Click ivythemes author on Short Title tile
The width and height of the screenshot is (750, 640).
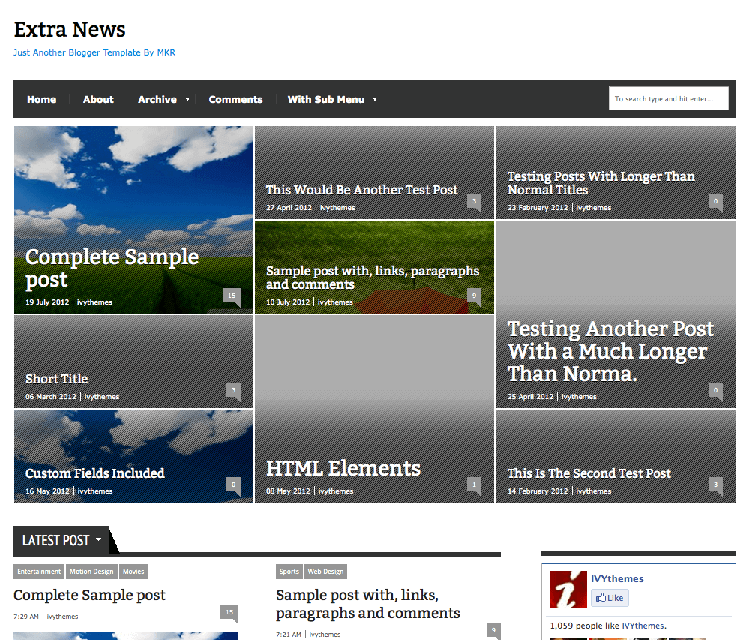102,397
